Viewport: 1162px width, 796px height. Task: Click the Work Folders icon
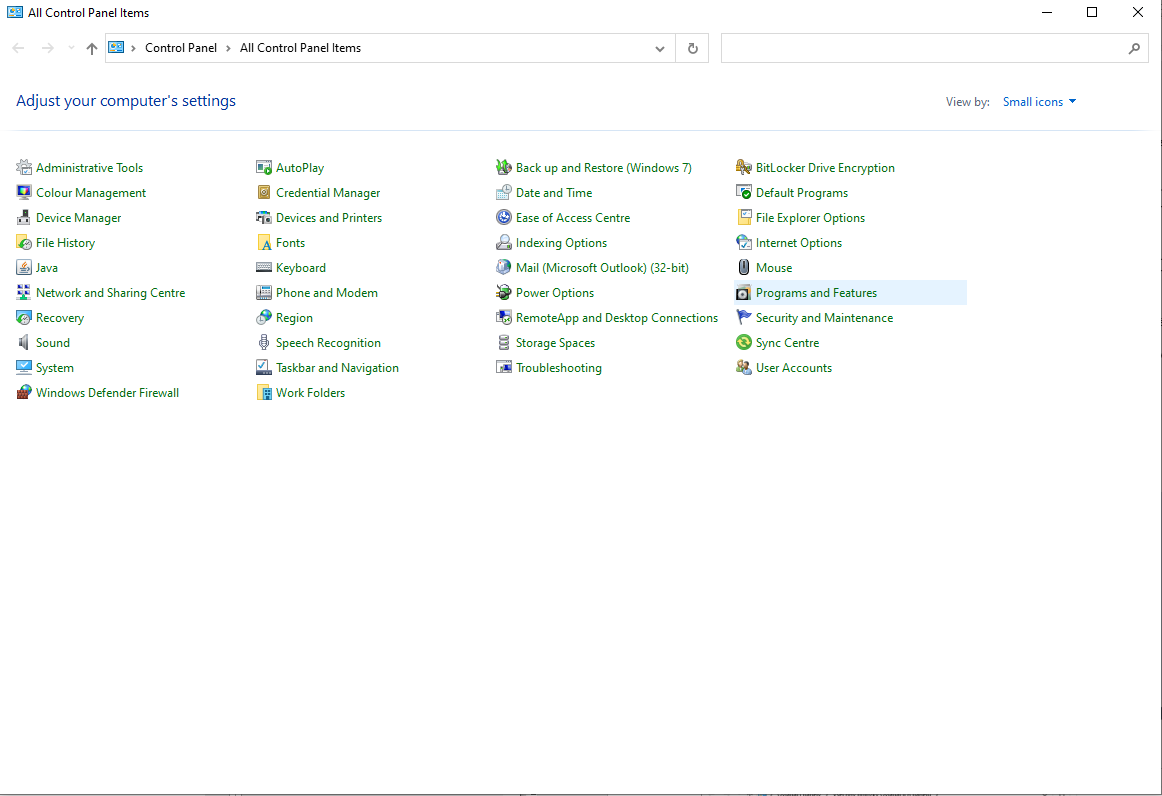pyautogui.click(x=264, y=393)
